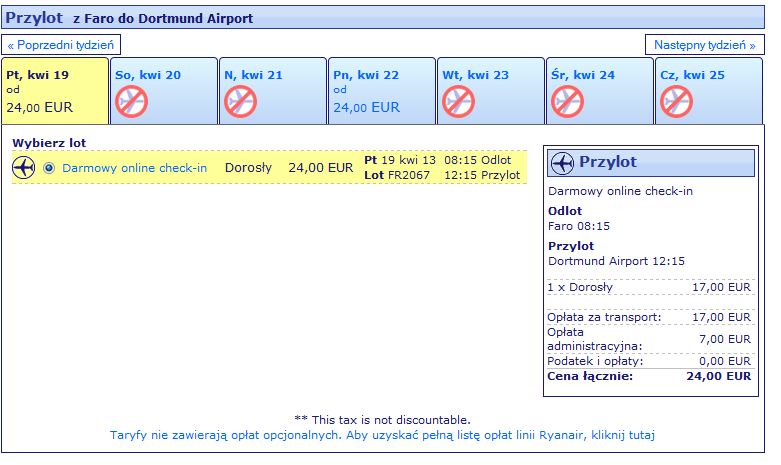Image resolution: width=781 pixels, height=465 pixels.
Task: Go to Poprzedni tydzień (previous week)
Action: pyautogui.click(x=61, y=45)
